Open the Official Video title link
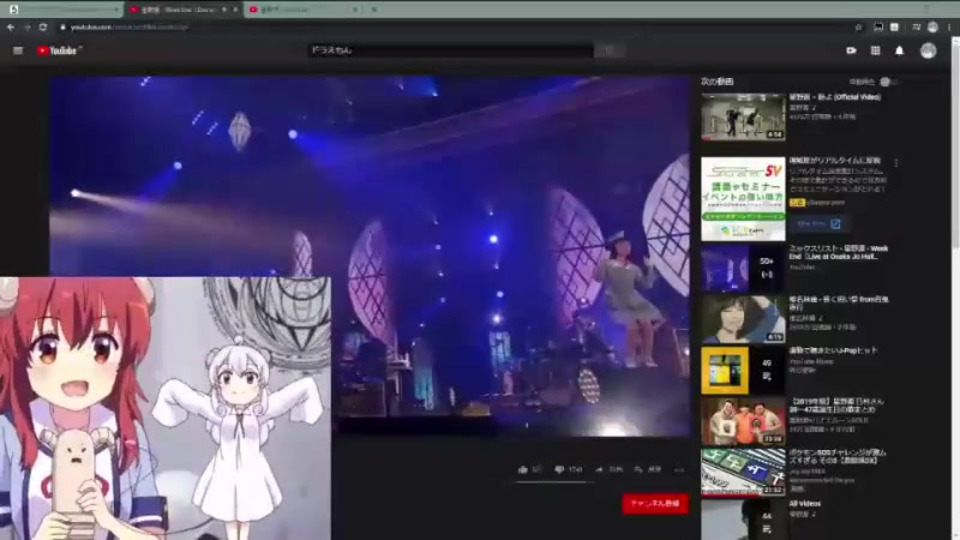The width and height of the screenshot is (960, 540). (834, 97)
